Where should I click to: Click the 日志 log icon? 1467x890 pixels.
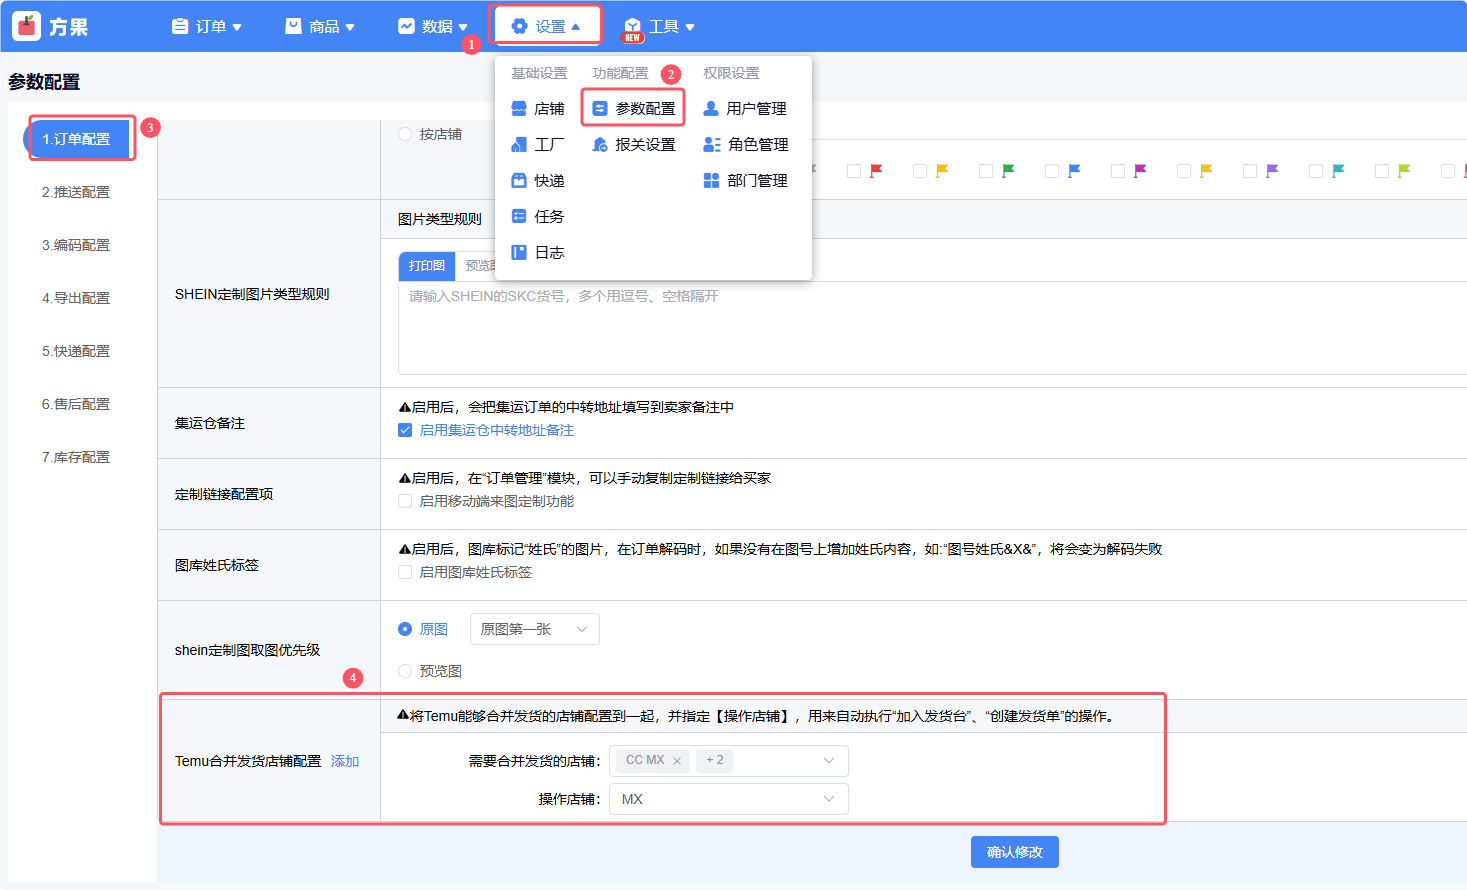[519, 252]
